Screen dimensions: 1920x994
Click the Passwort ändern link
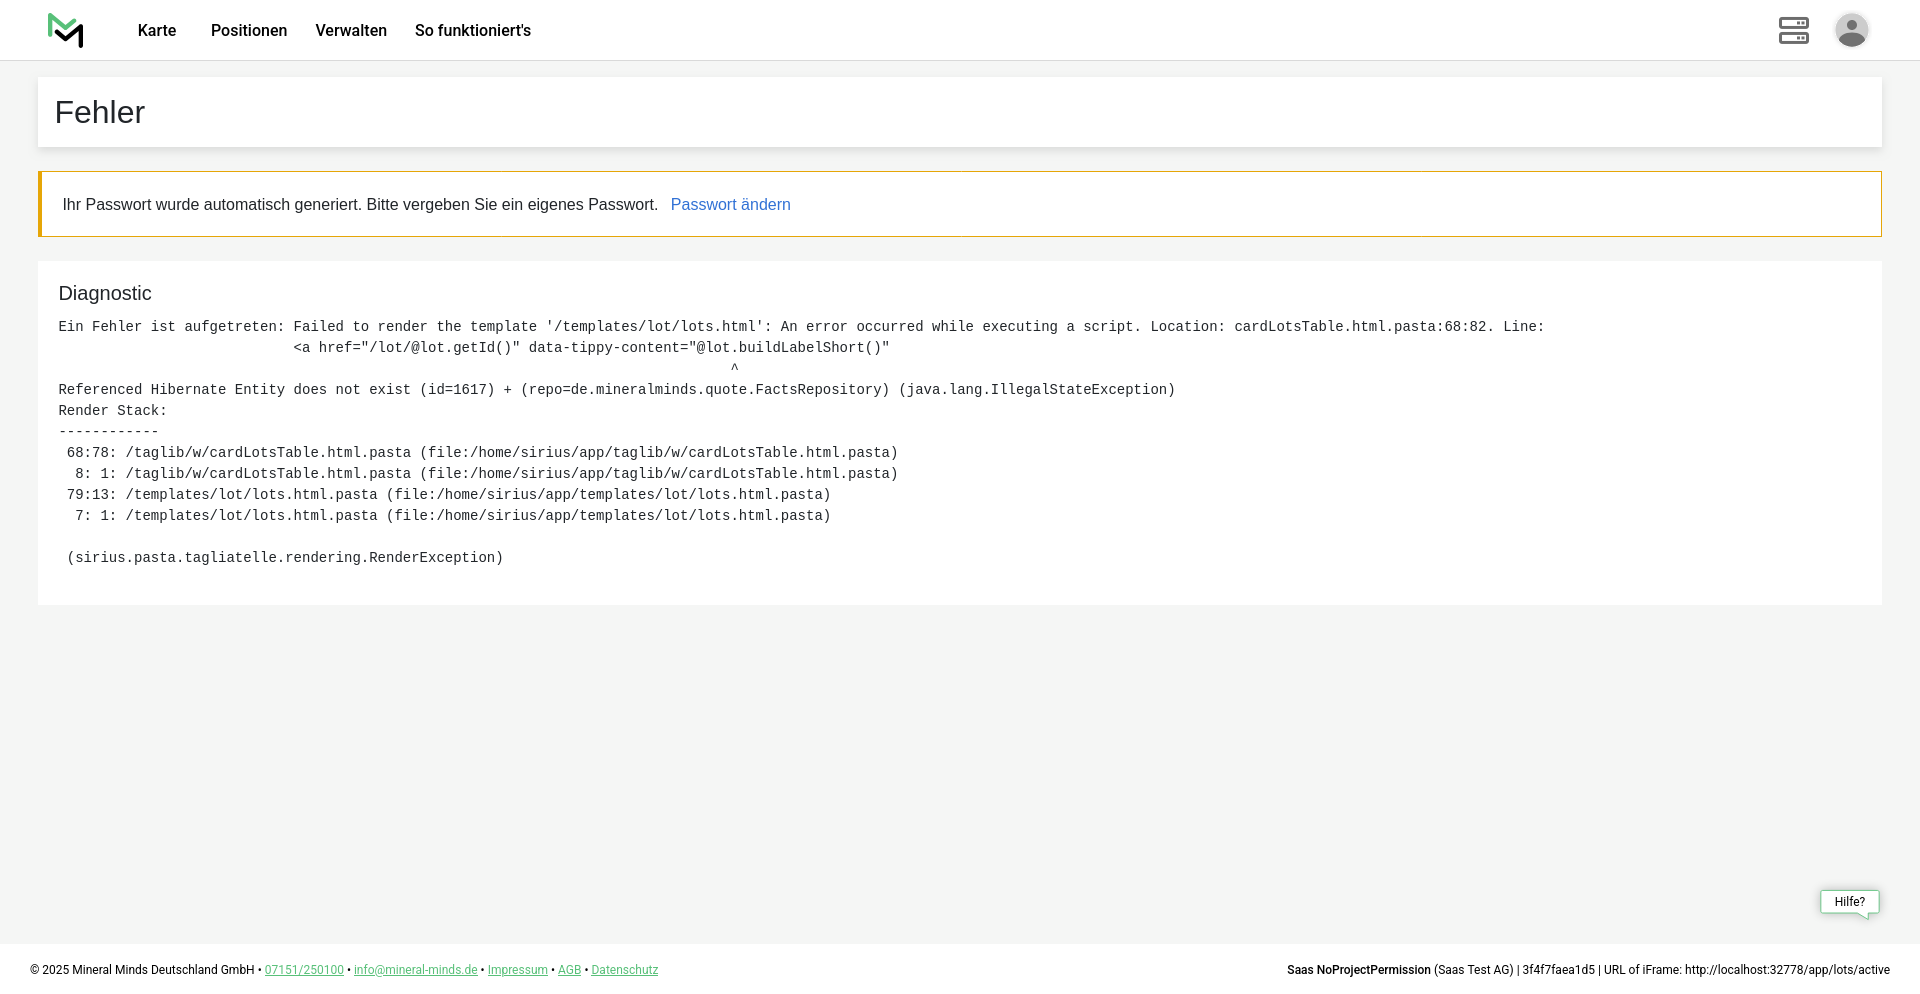[x=730, y=205]
